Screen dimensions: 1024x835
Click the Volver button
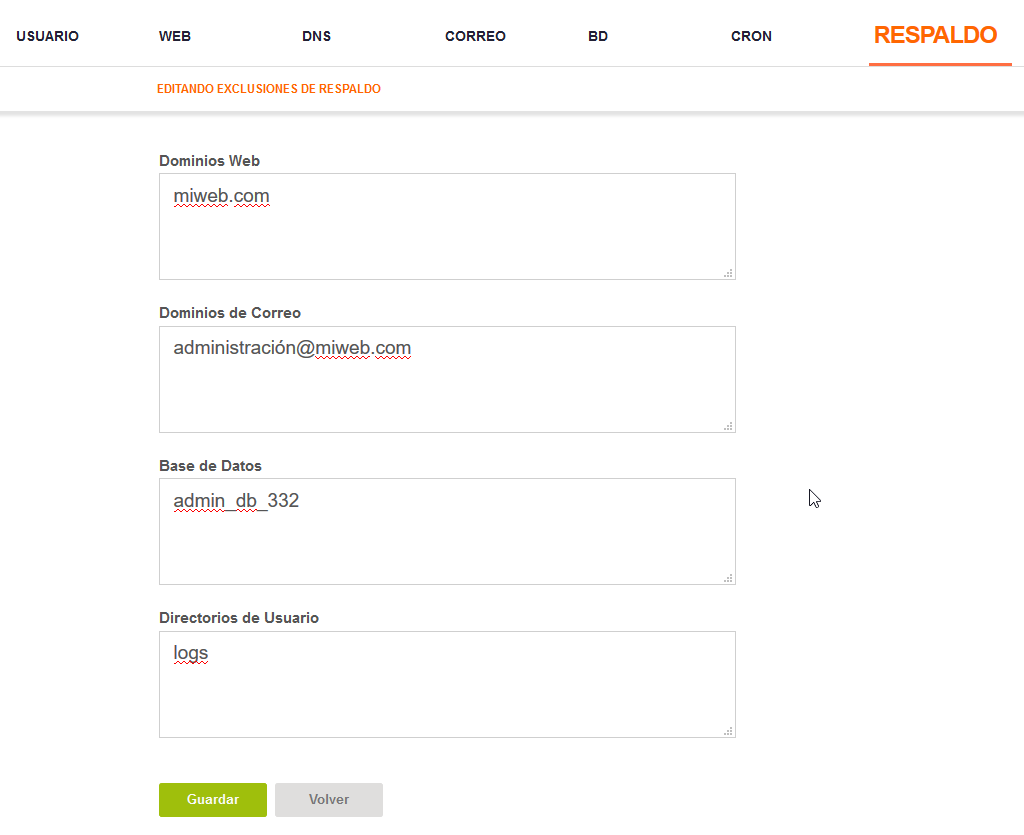328,800
